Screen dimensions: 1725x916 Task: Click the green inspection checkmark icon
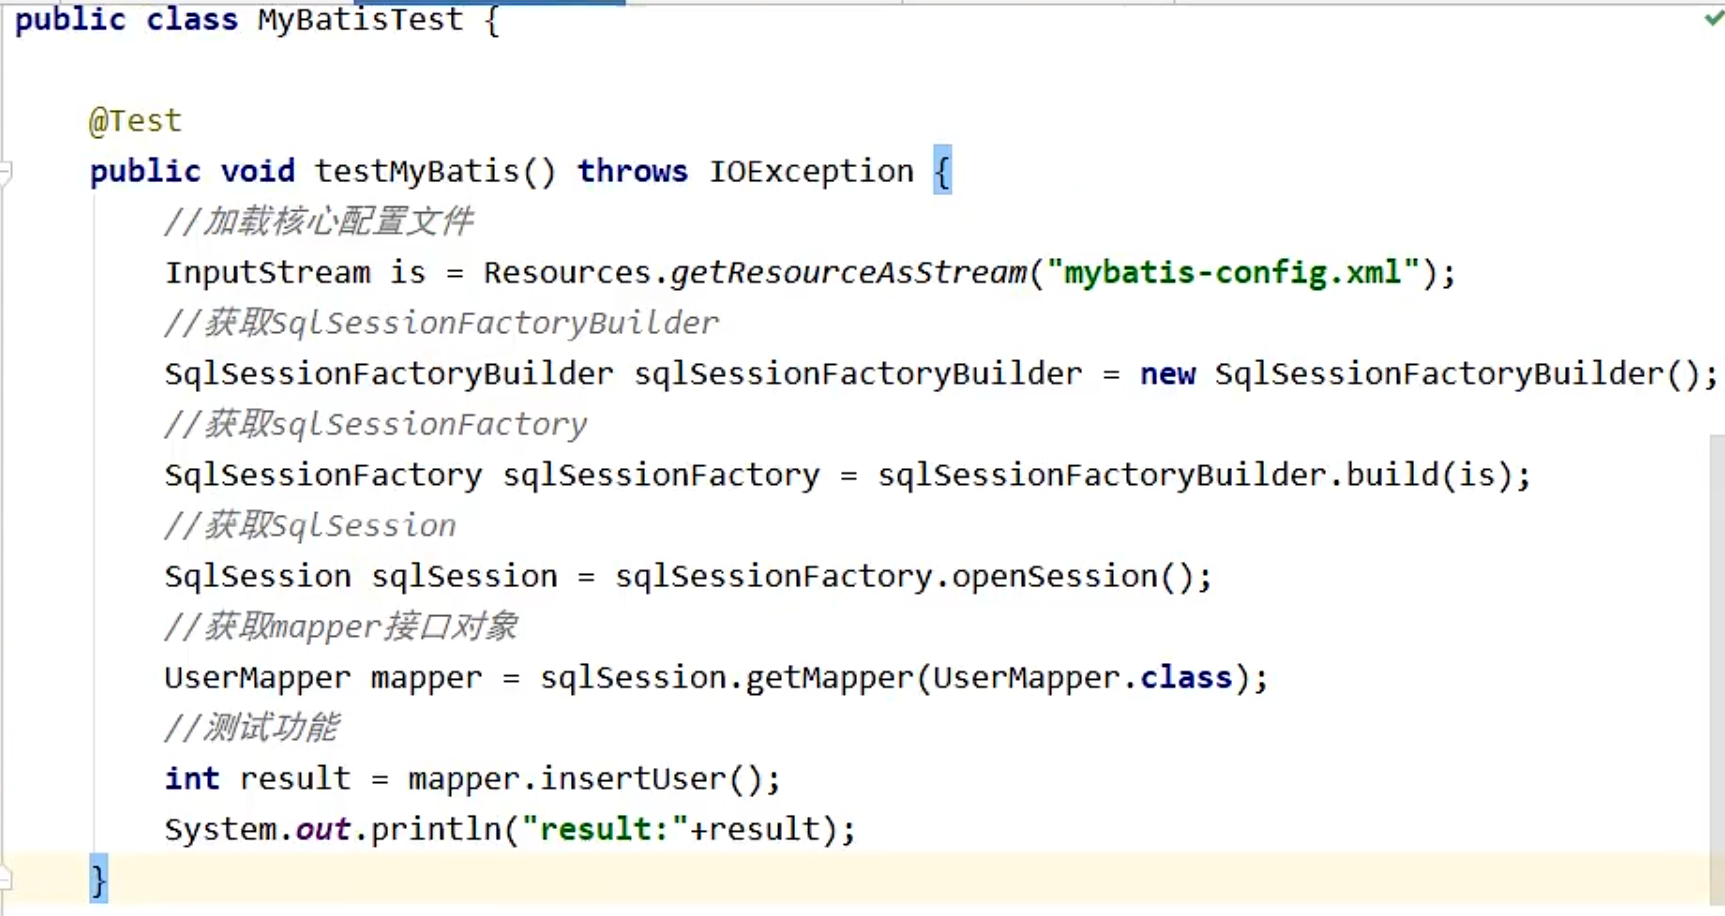click(x=1714, y=18)
